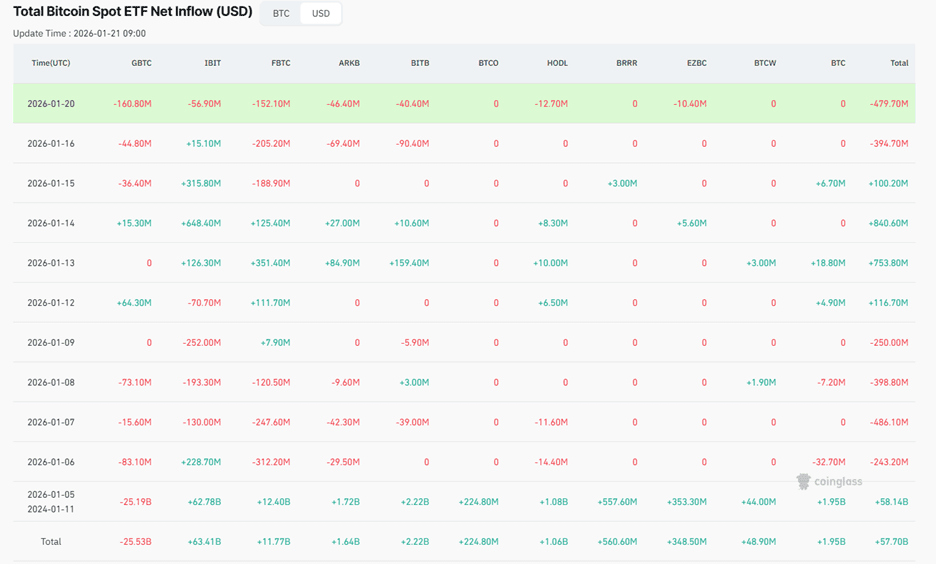
Task: Select the 2026-01-05 to 2024-01-11 range row
Action: [51, 502]
